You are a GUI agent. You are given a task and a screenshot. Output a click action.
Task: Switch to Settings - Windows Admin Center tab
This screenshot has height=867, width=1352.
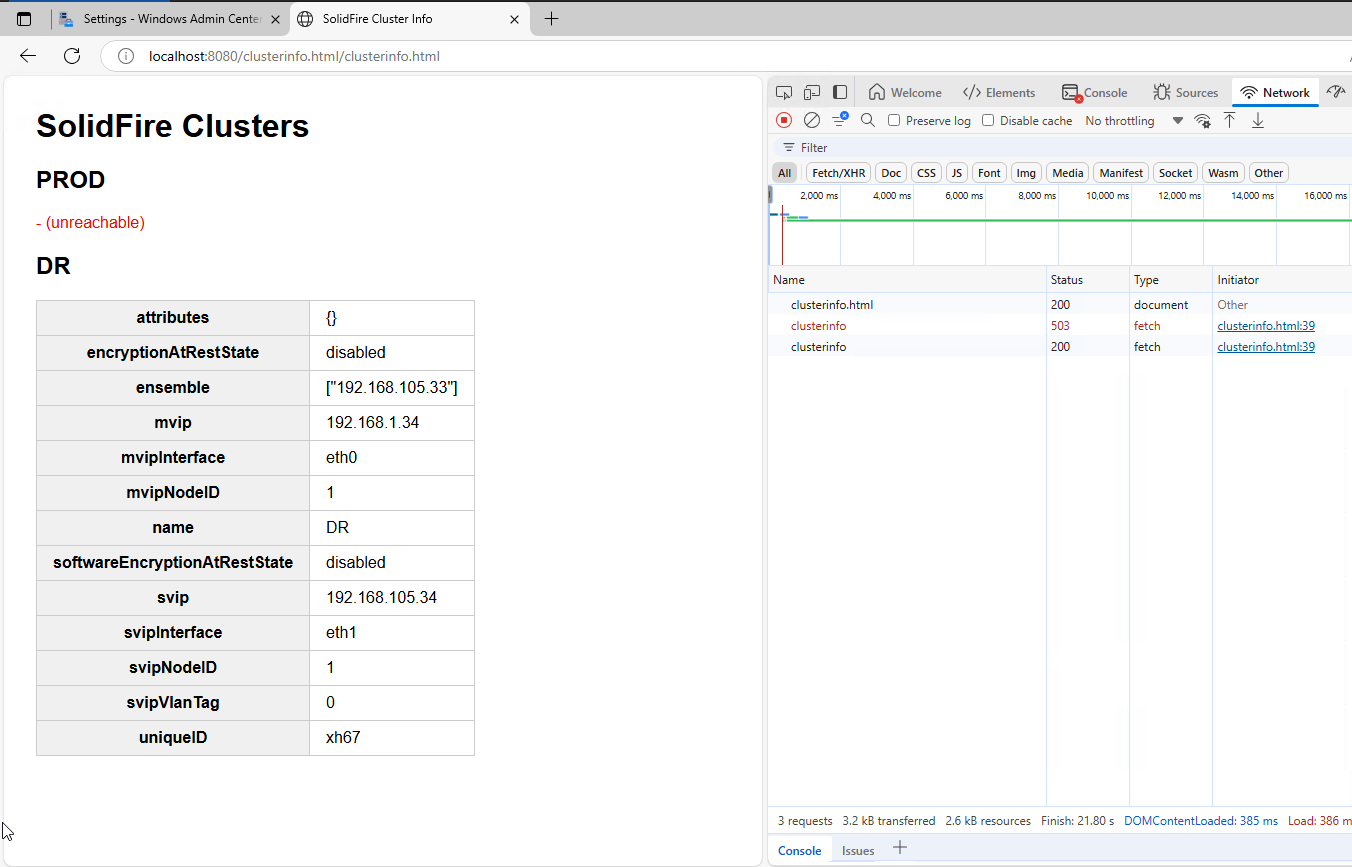pos(170,19)
